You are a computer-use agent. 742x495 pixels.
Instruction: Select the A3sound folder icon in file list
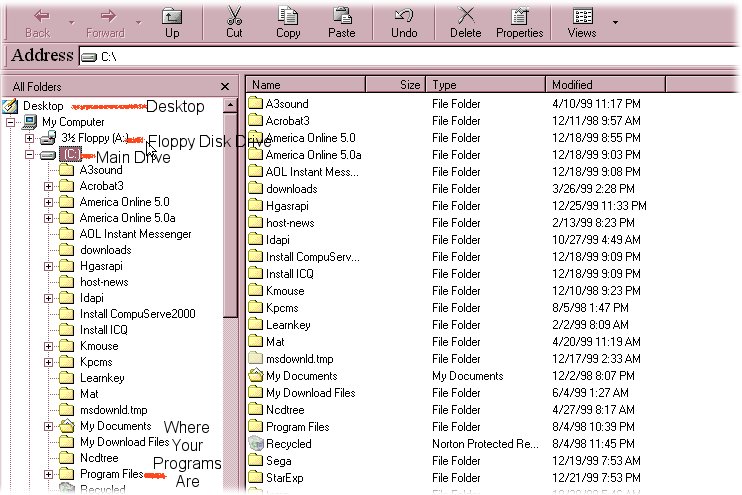point(256,103)
